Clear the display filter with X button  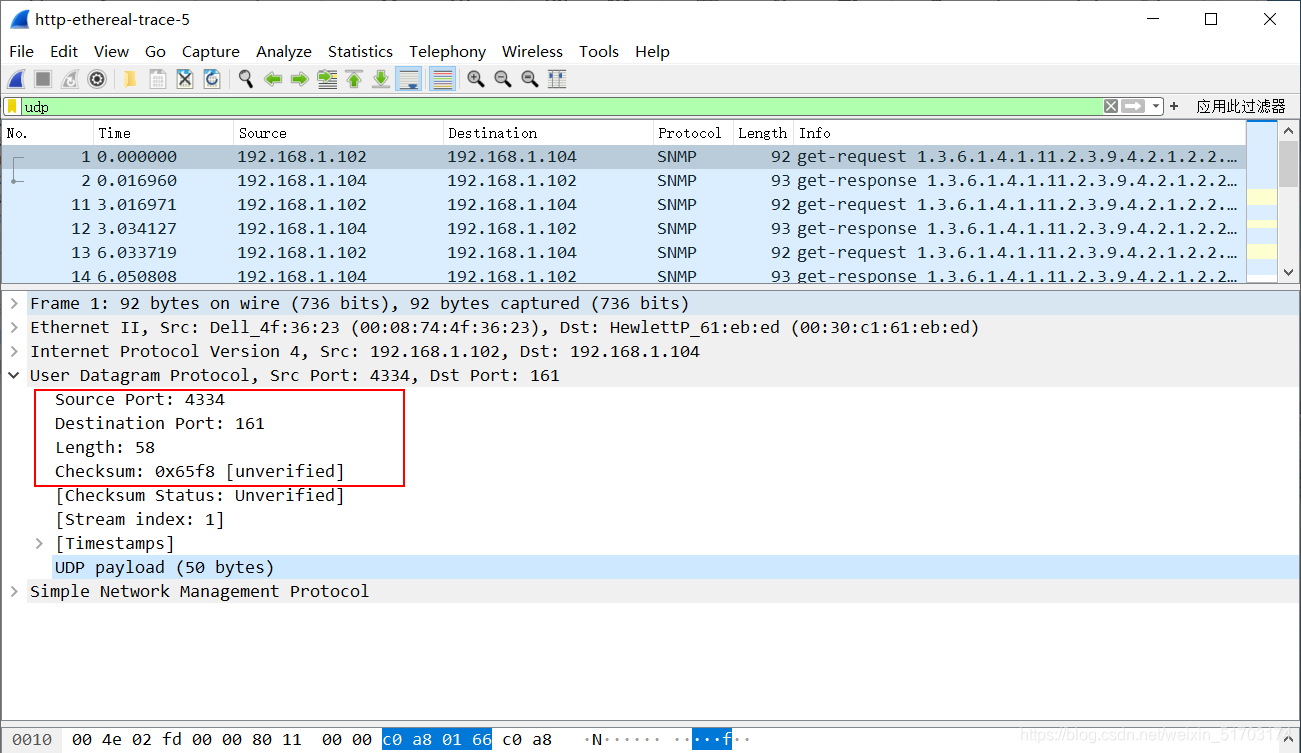point(1111,106)
